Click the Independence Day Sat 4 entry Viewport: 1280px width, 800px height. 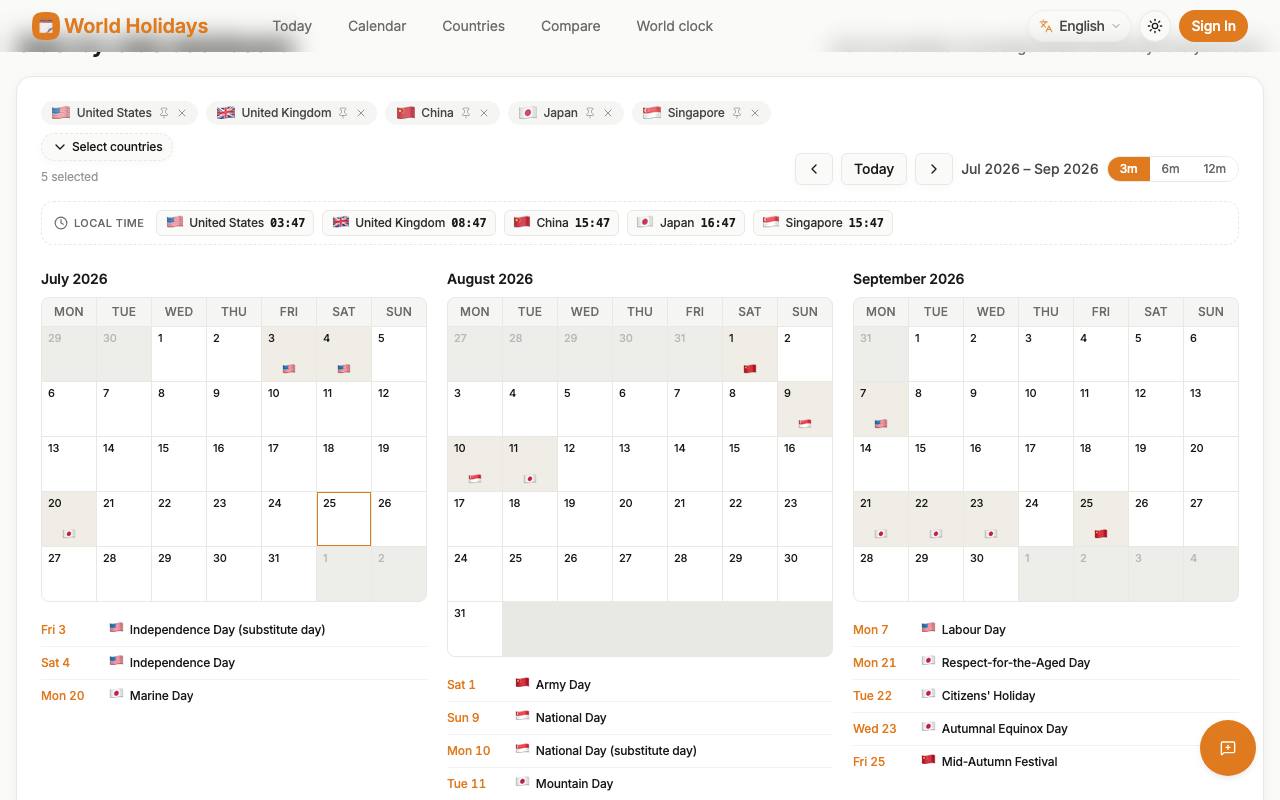[x=234, y=663]
